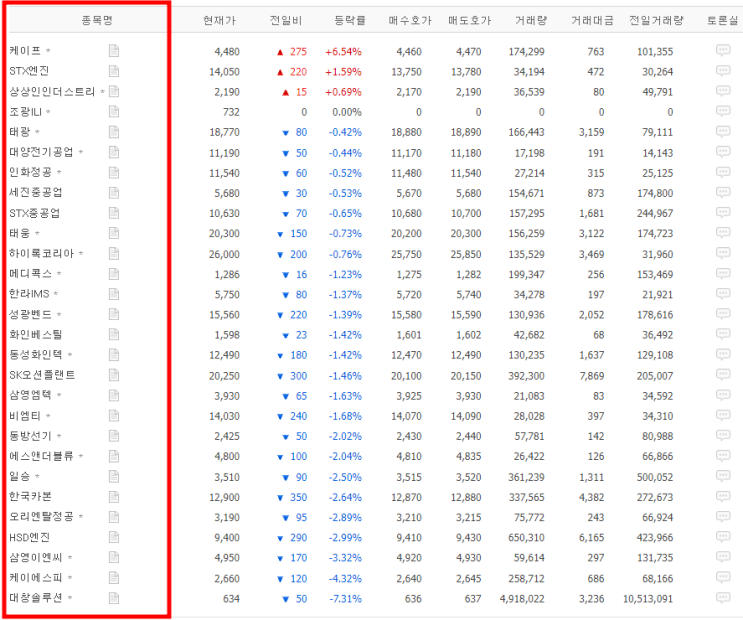Open discussion room icon for 성광벤드

point(723,314)
